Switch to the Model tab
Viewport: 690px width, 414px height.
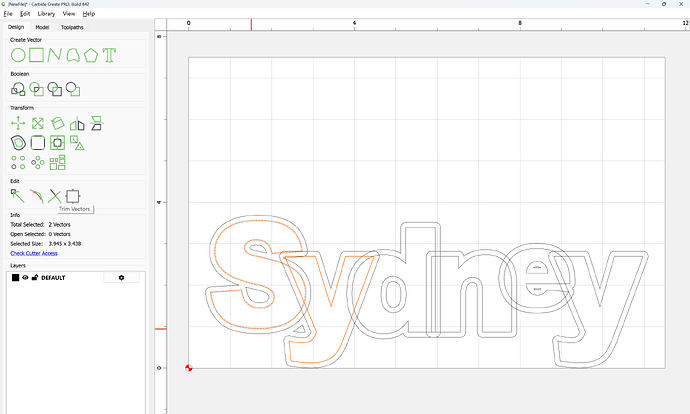42,27
